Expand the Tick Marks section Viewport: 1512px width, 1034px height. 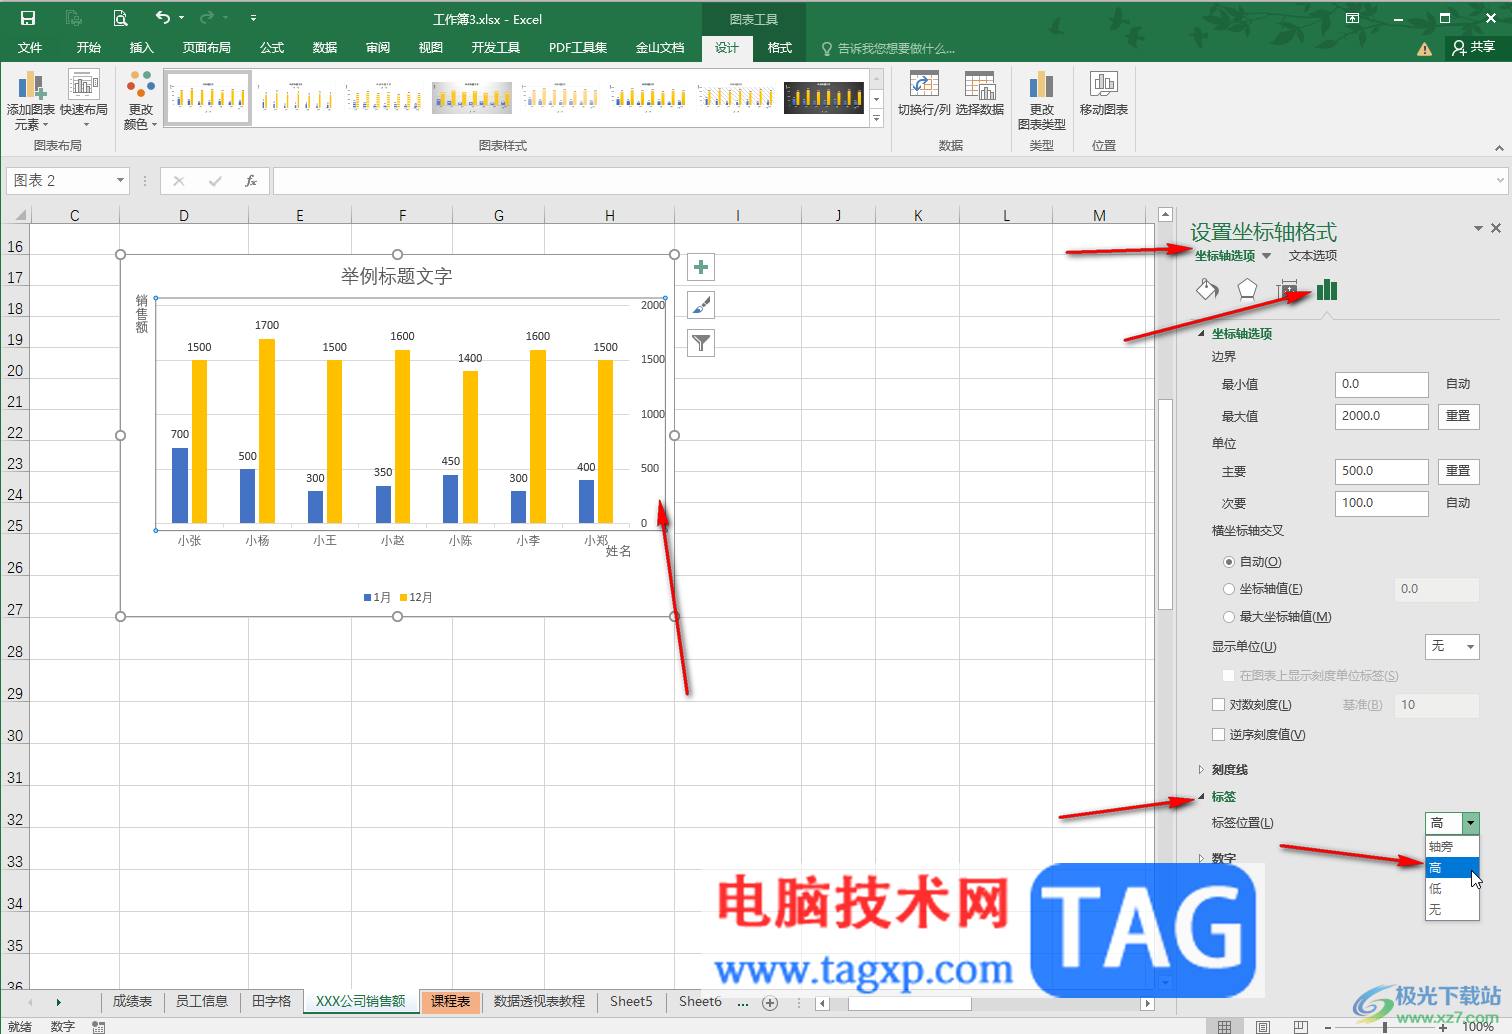point(1201,770)
